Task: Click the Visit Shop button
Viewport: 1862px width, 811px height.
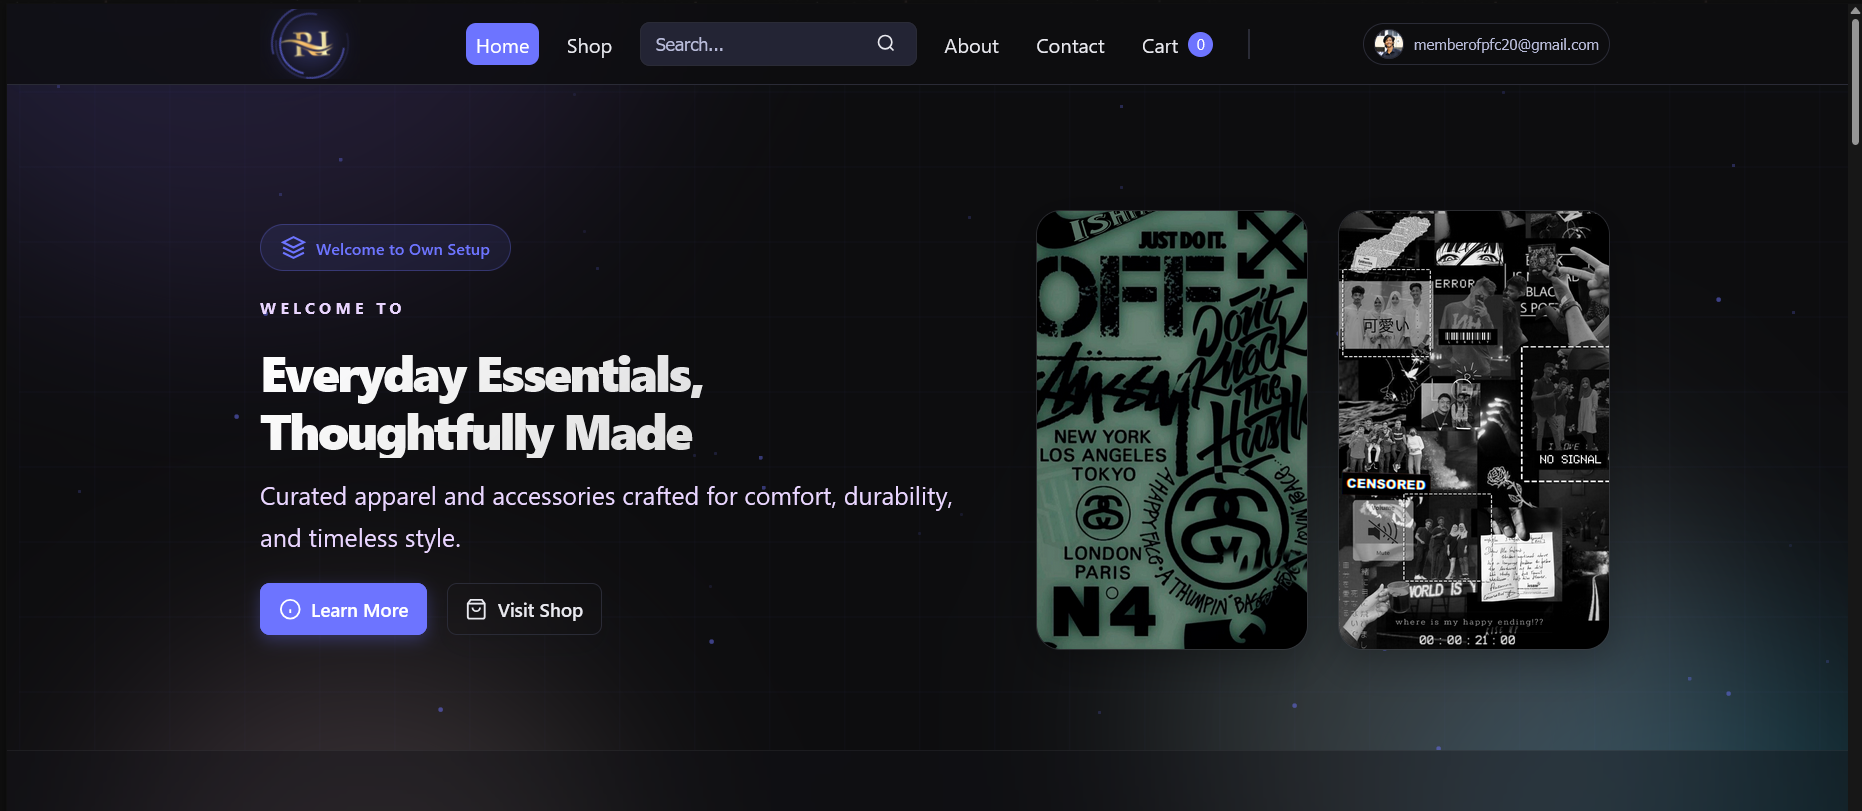Action: coord(524,609)
